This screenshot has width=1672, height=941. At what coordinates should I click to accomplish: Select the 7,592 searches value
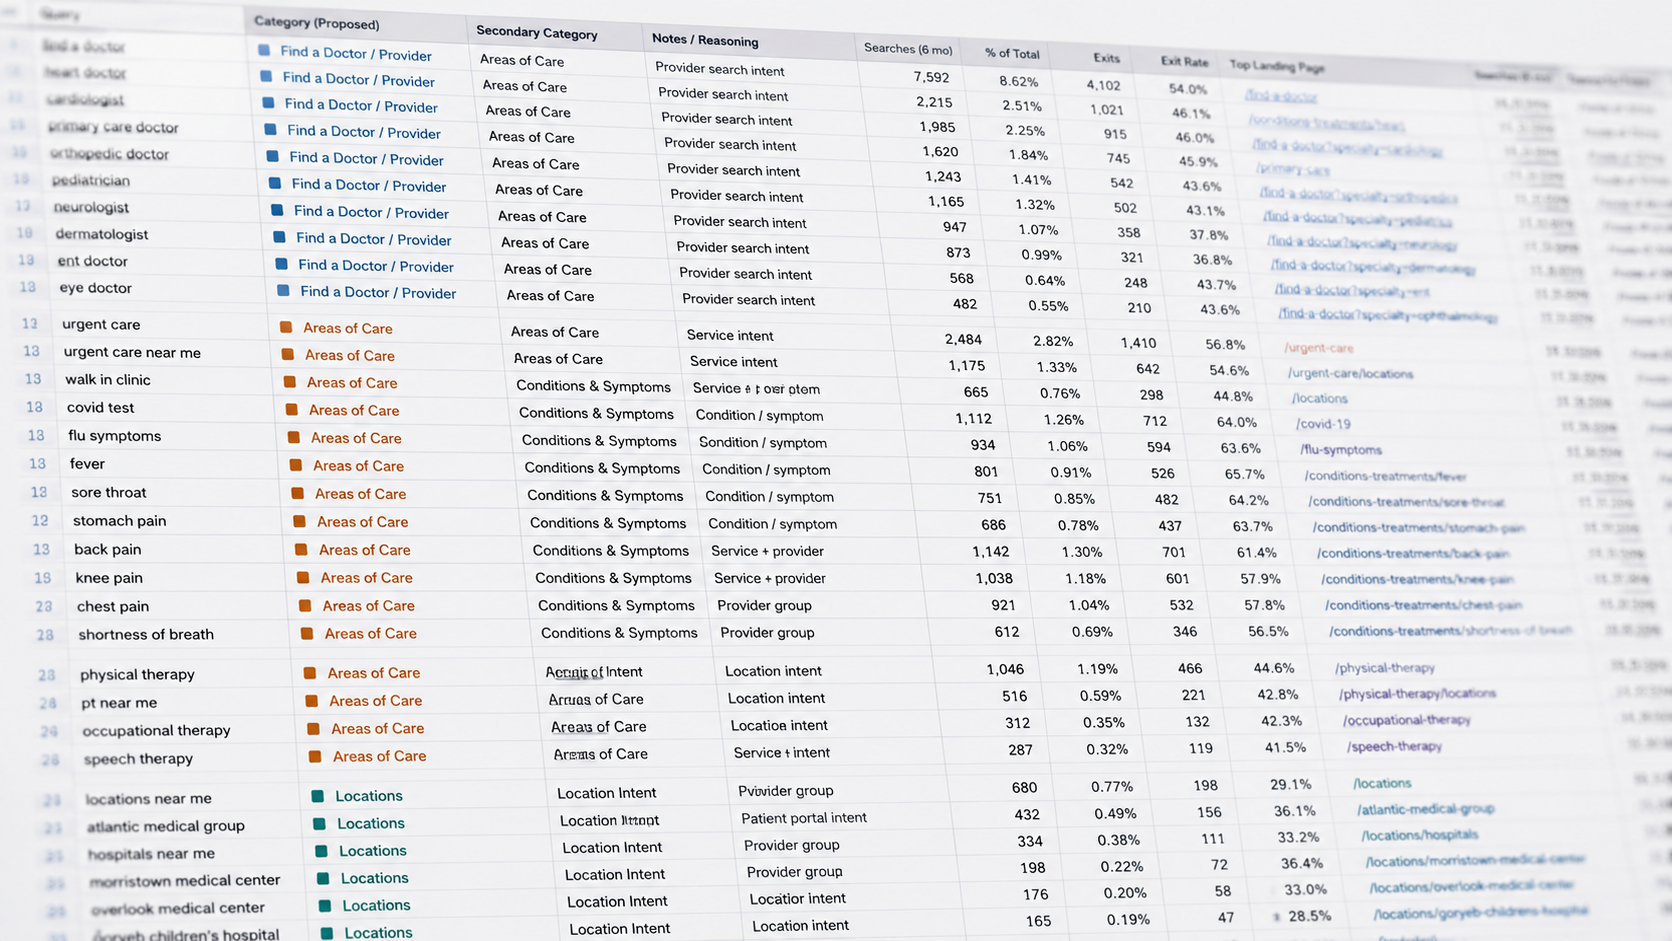click(931, 77)
